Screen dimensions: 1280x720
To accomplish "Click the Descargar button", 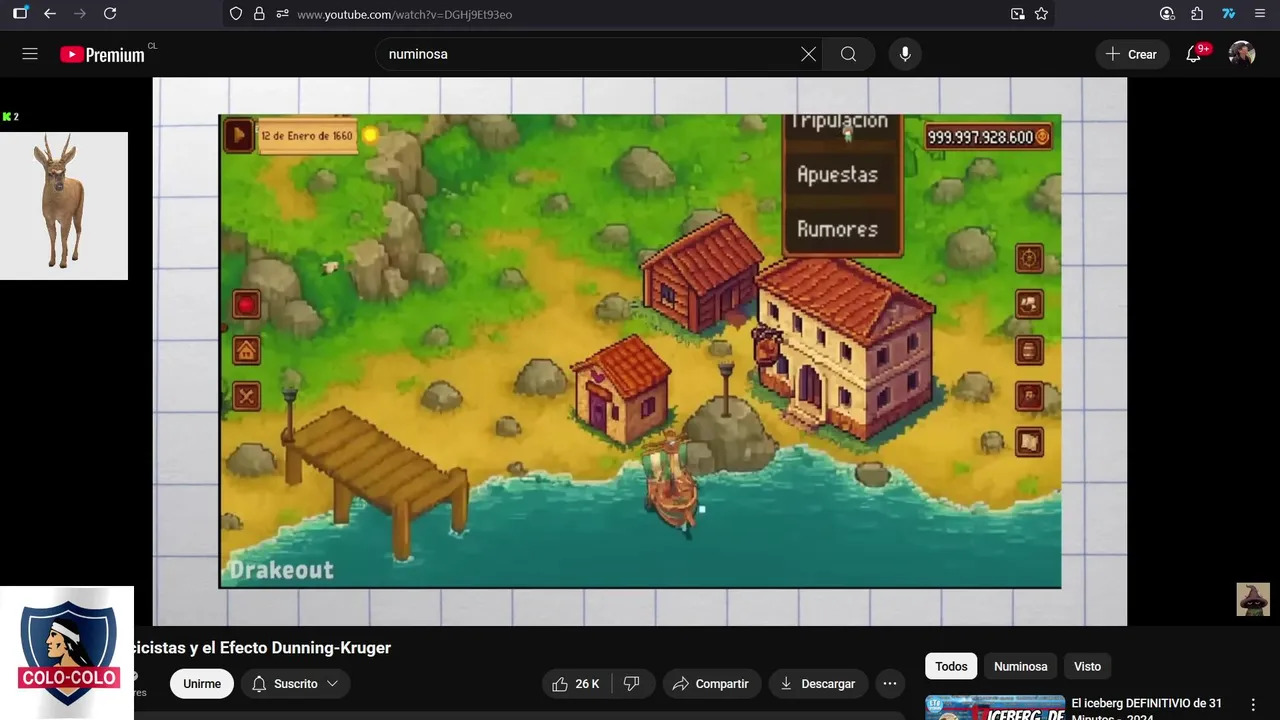I will point(818,684).
